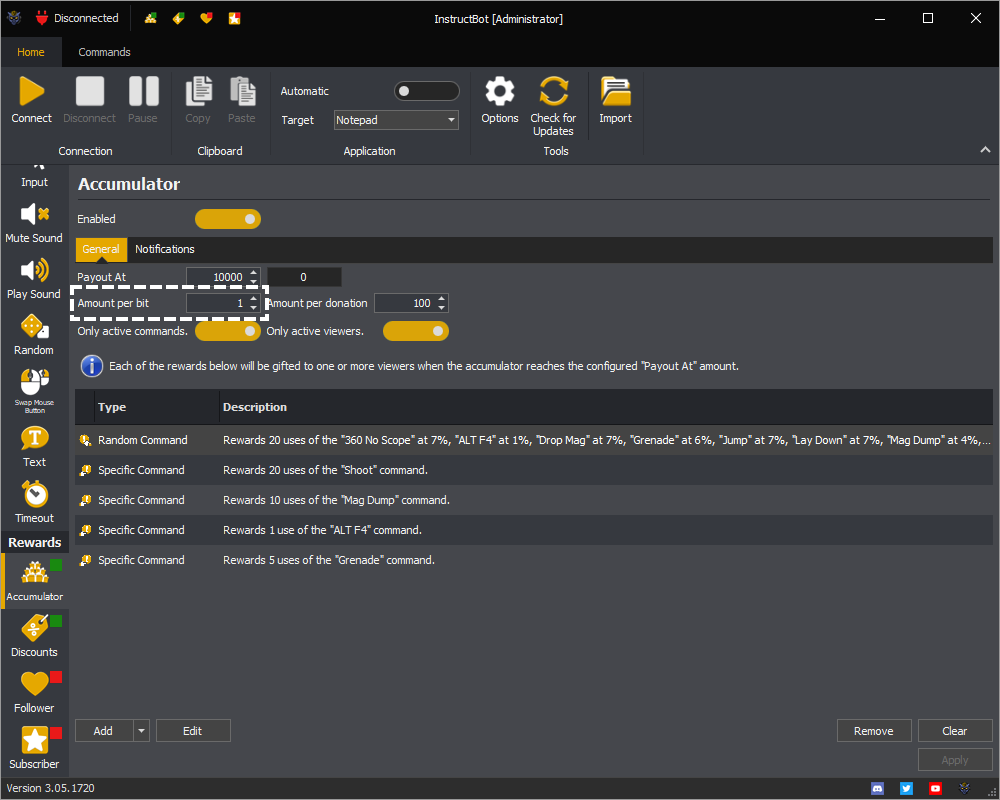Select Input command in sidebar
The height and width of the screenshot is (800, 1000).
tap(34, 177)
